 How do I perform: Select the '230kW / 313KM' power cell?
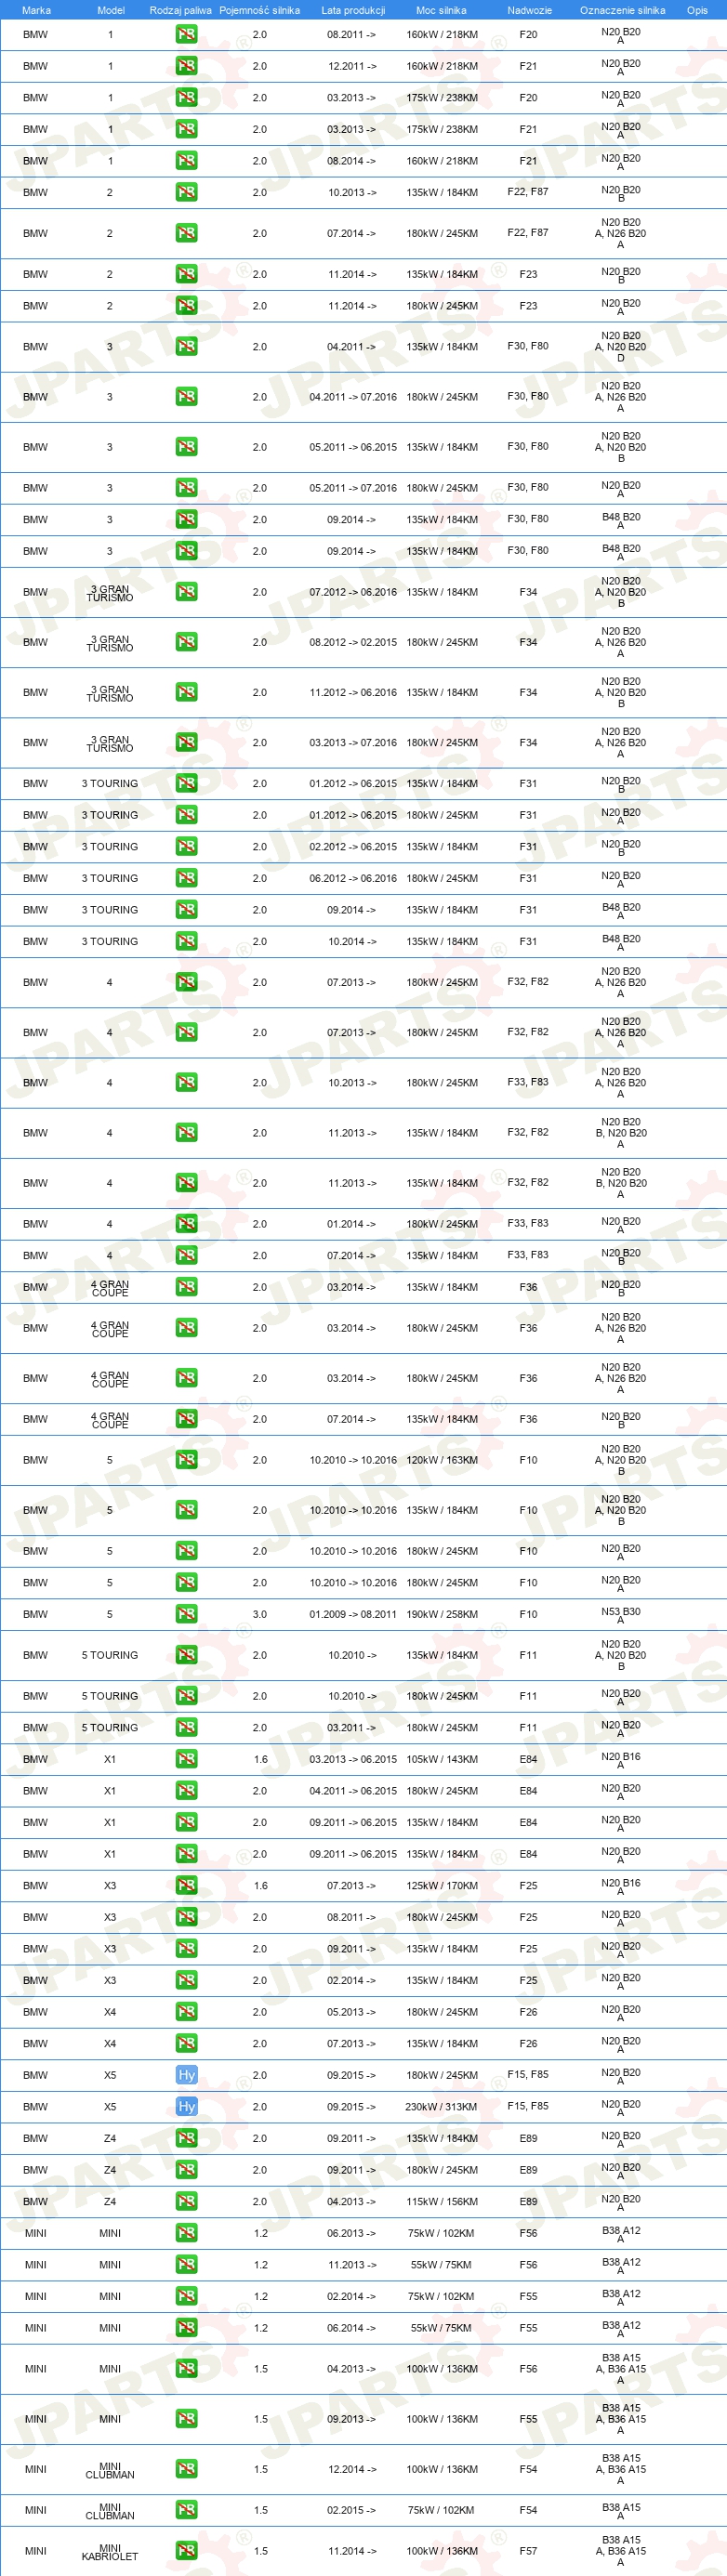[x=441, y=2107]
